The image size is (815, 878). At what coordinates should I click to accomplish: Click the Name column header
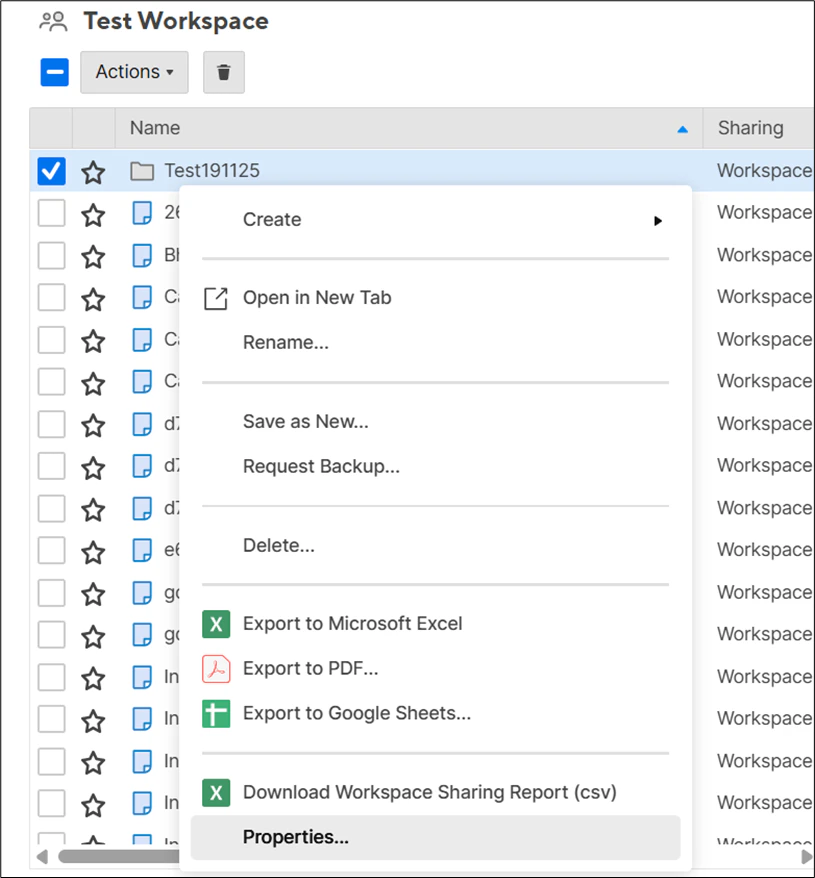pyautogui.click(x=409, y=128)
